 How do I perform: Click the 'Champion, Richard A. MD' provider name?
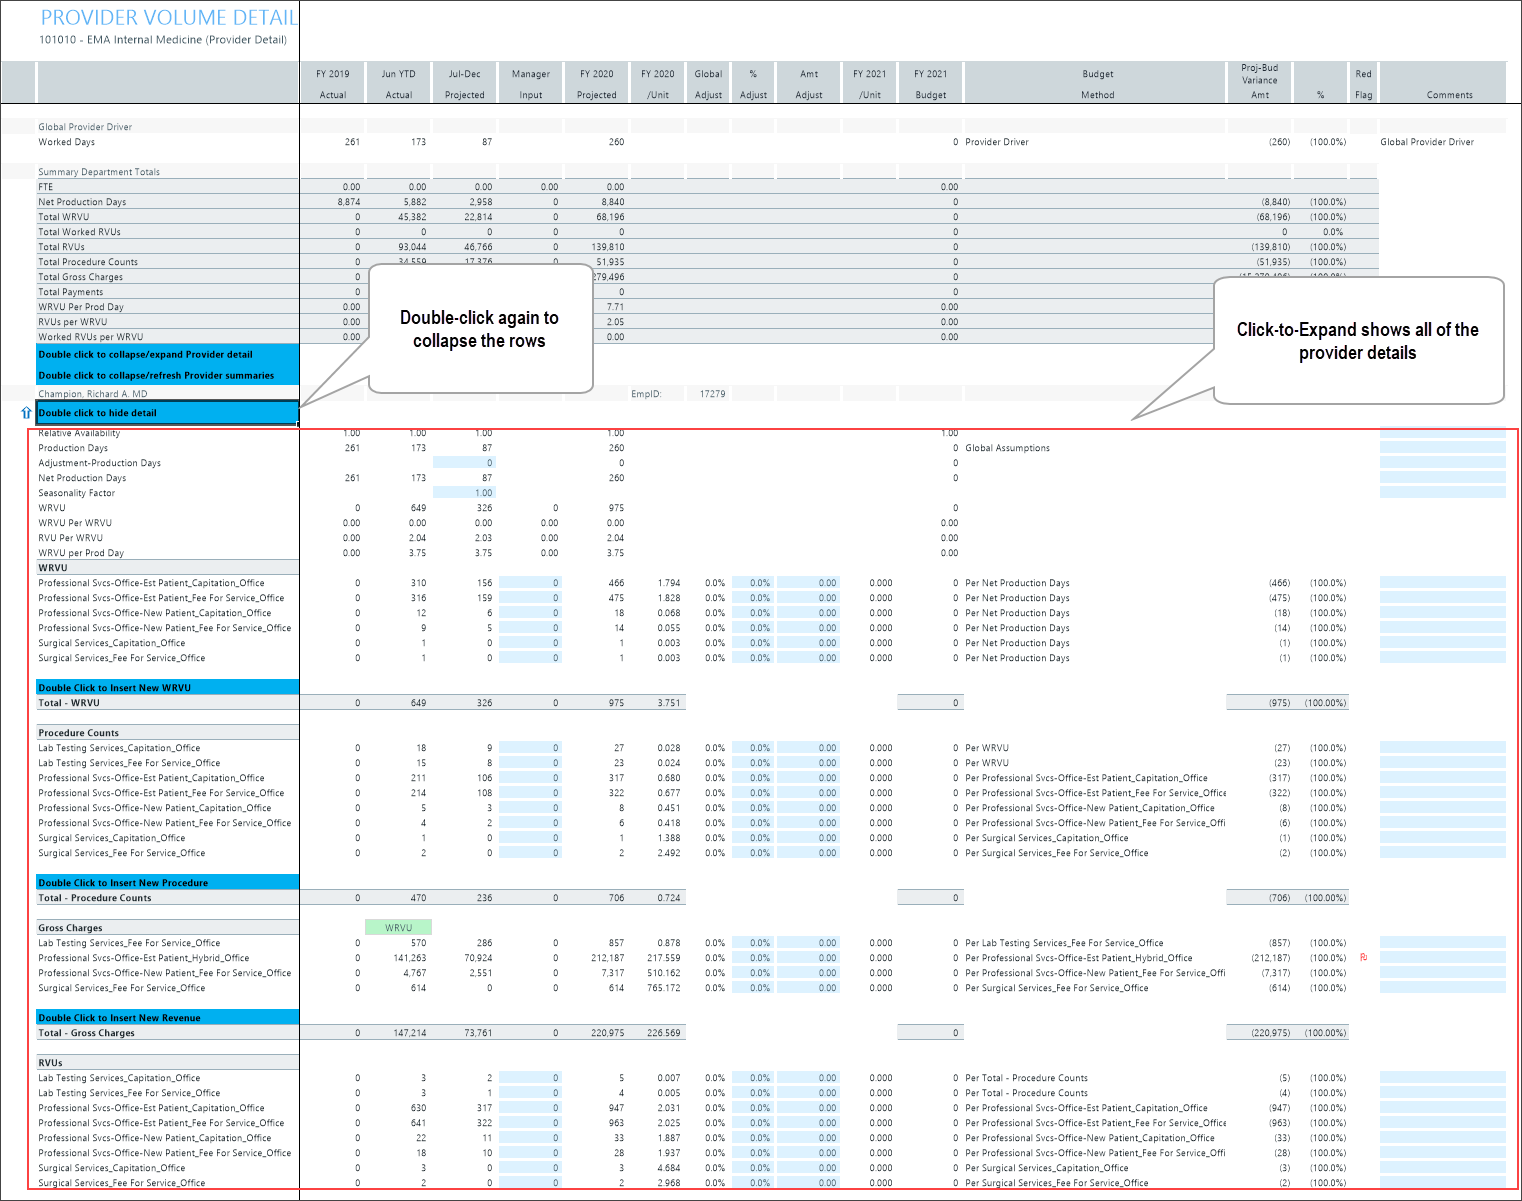93,394
